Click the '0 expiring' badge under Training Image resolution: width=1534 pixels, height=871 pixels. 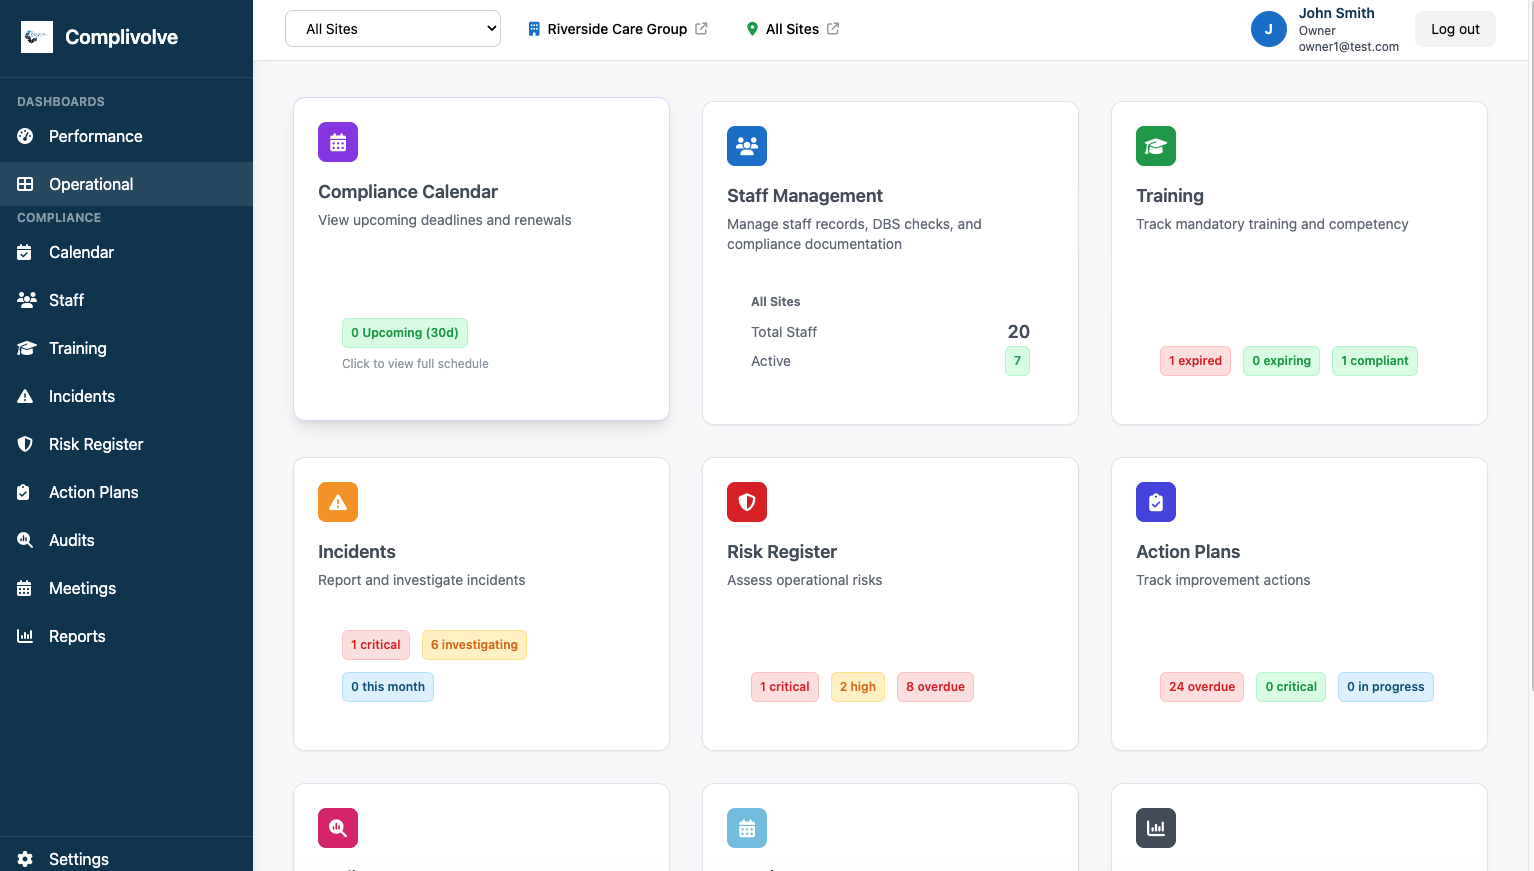1281,361
